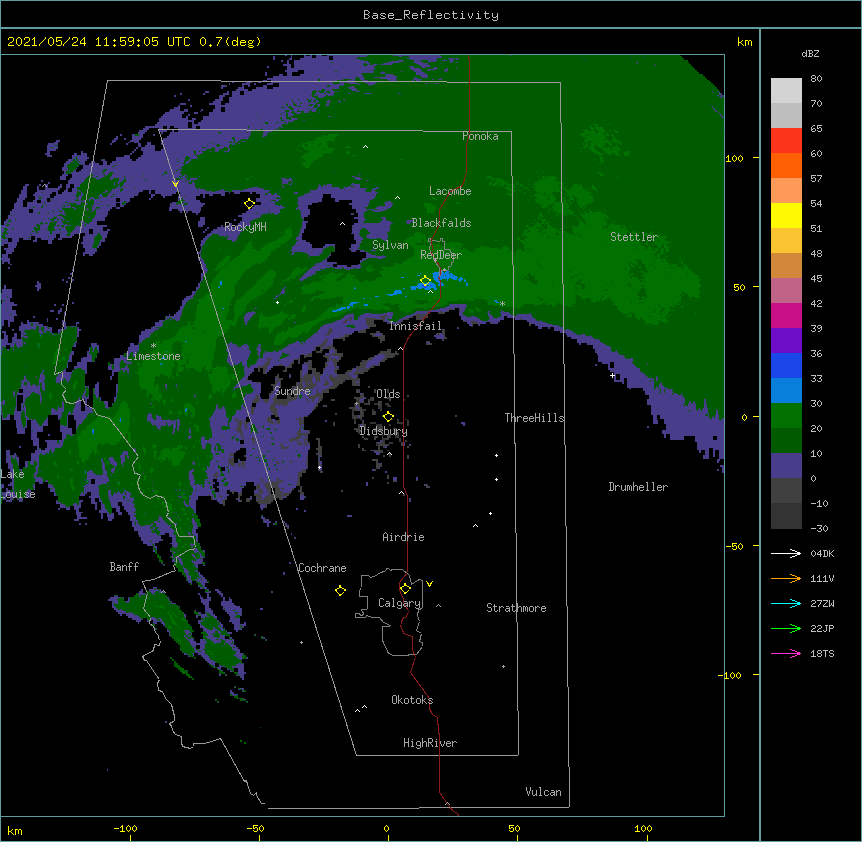The width and height of the screenshot is (862, 842).
Task: Select the 54 dBZ yellow color swatch
Action: (786, 215)
